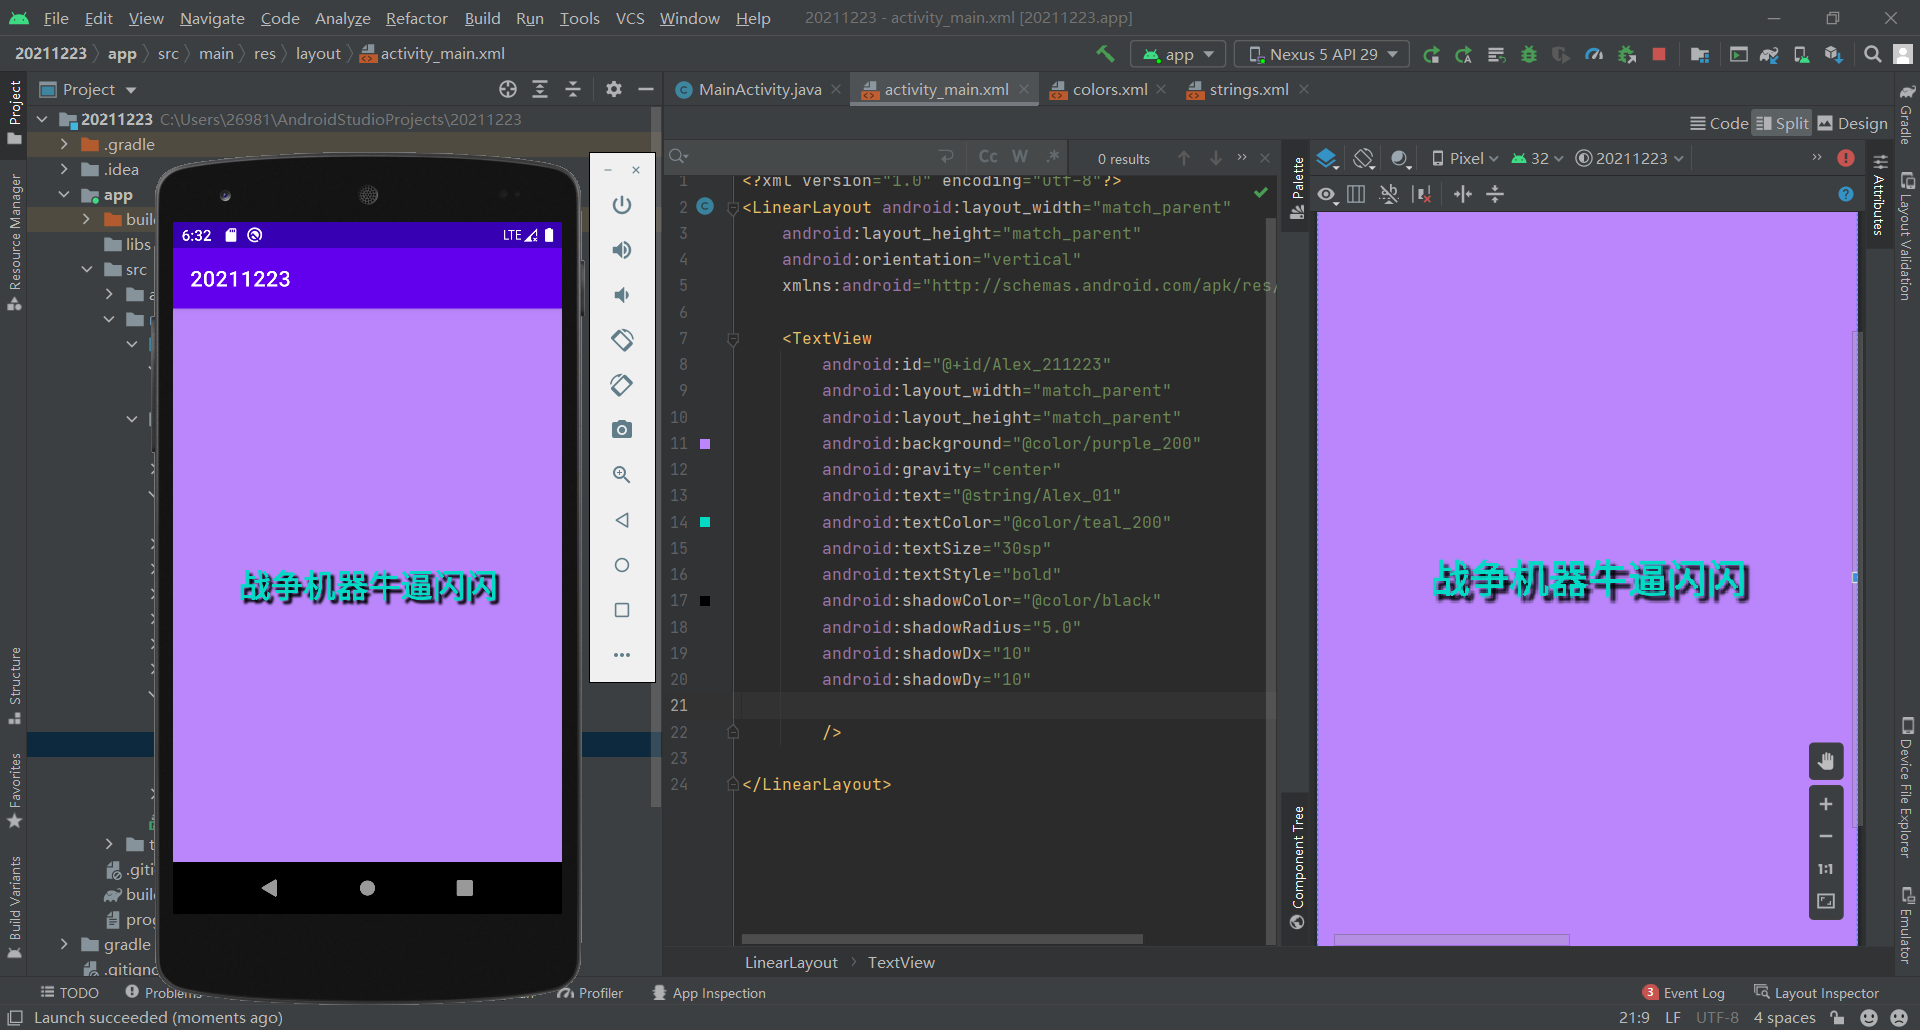
Task: Expand the .gradle folder in project tree
Action: (64, 144)
